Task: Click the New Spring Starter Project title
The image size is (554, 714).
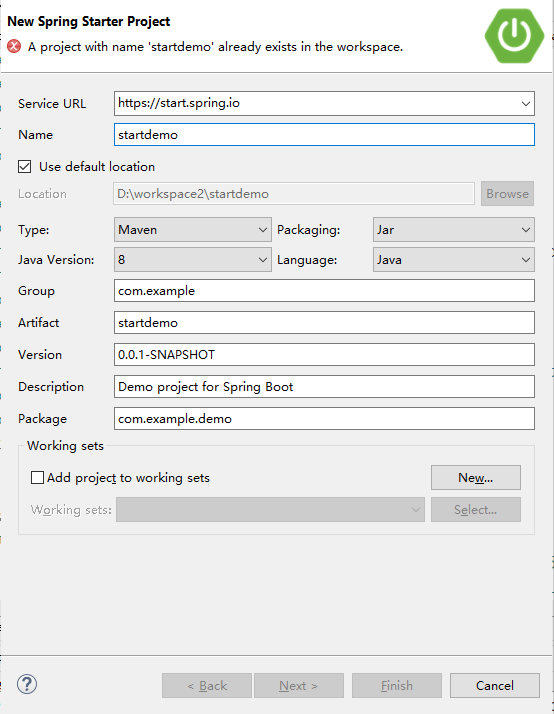Action: pyautogui.click(x=88, y=21)
